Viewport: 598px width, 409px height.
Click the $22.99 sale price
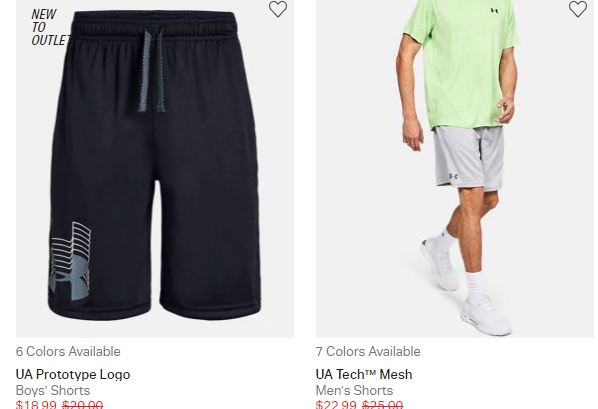[x=336, y=404]
